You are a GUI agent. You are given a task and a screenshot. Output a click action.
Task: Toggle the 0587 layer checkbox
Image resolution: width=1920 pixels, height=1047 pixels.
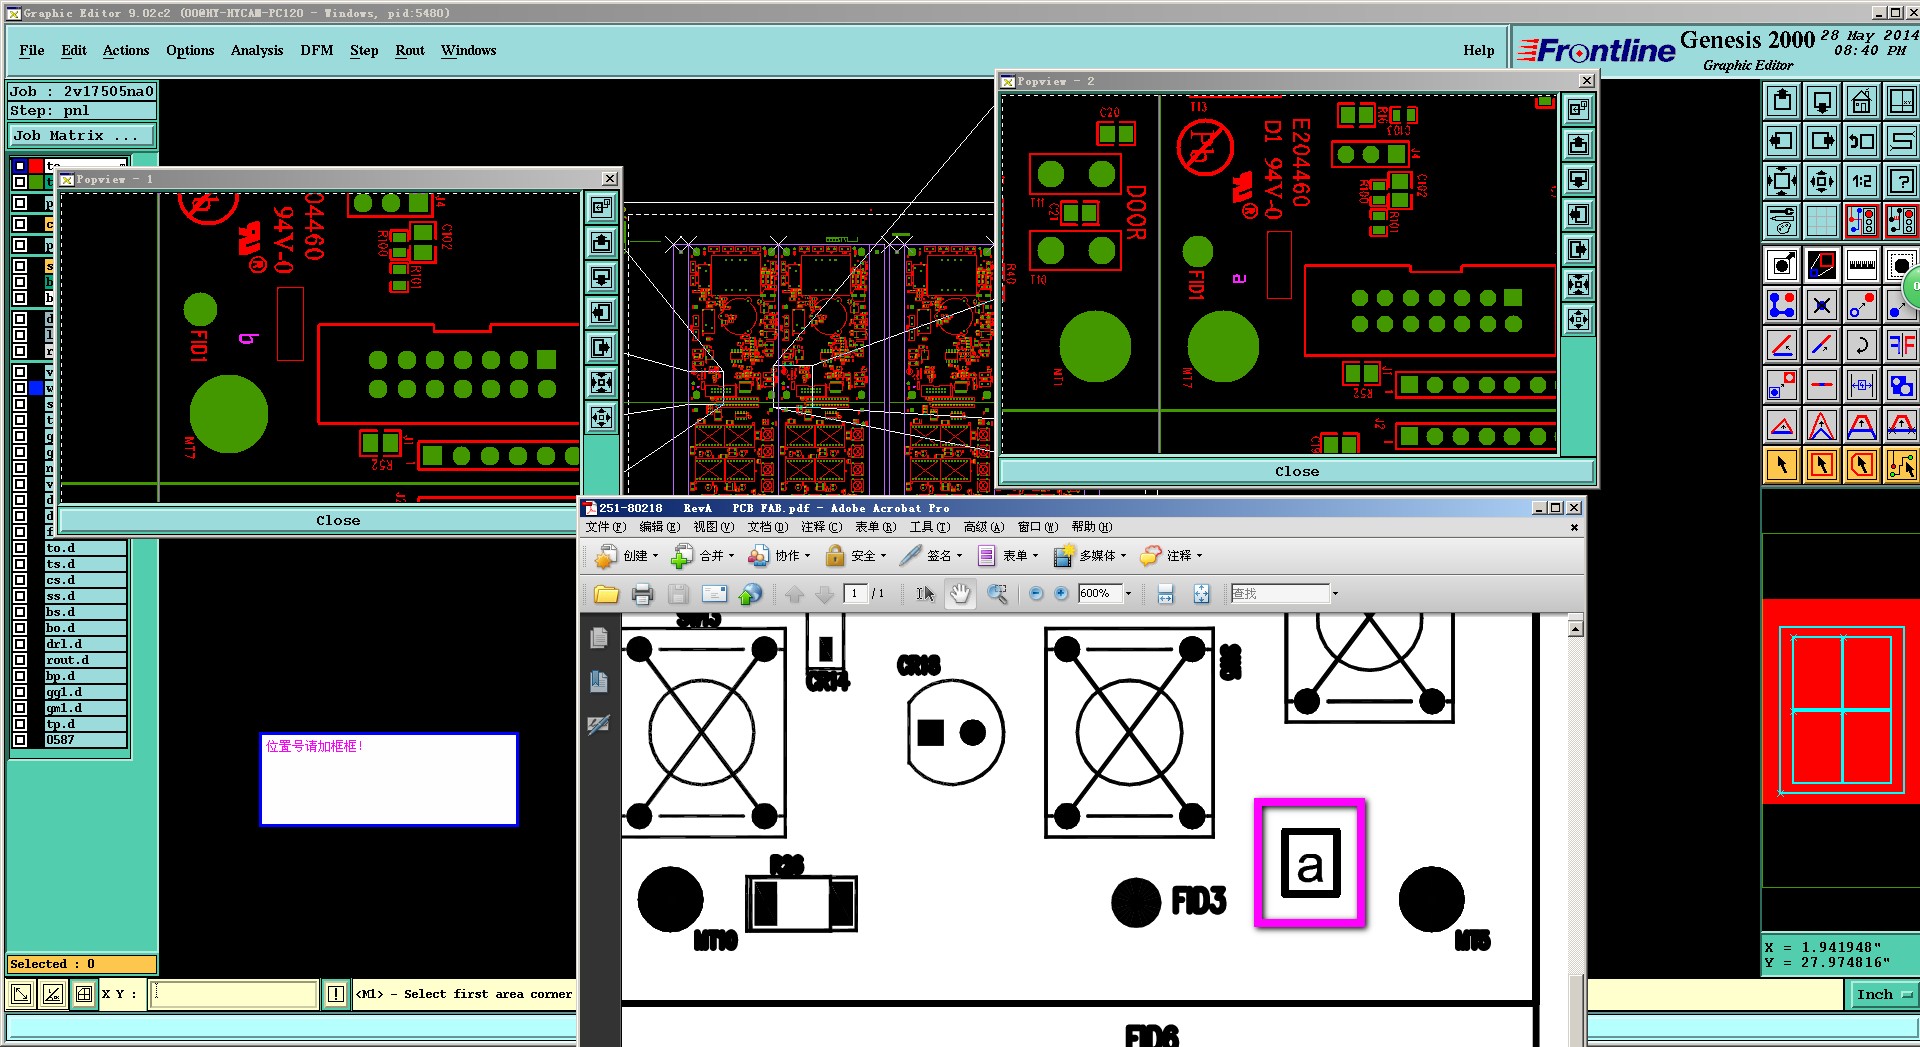(20, 740)
